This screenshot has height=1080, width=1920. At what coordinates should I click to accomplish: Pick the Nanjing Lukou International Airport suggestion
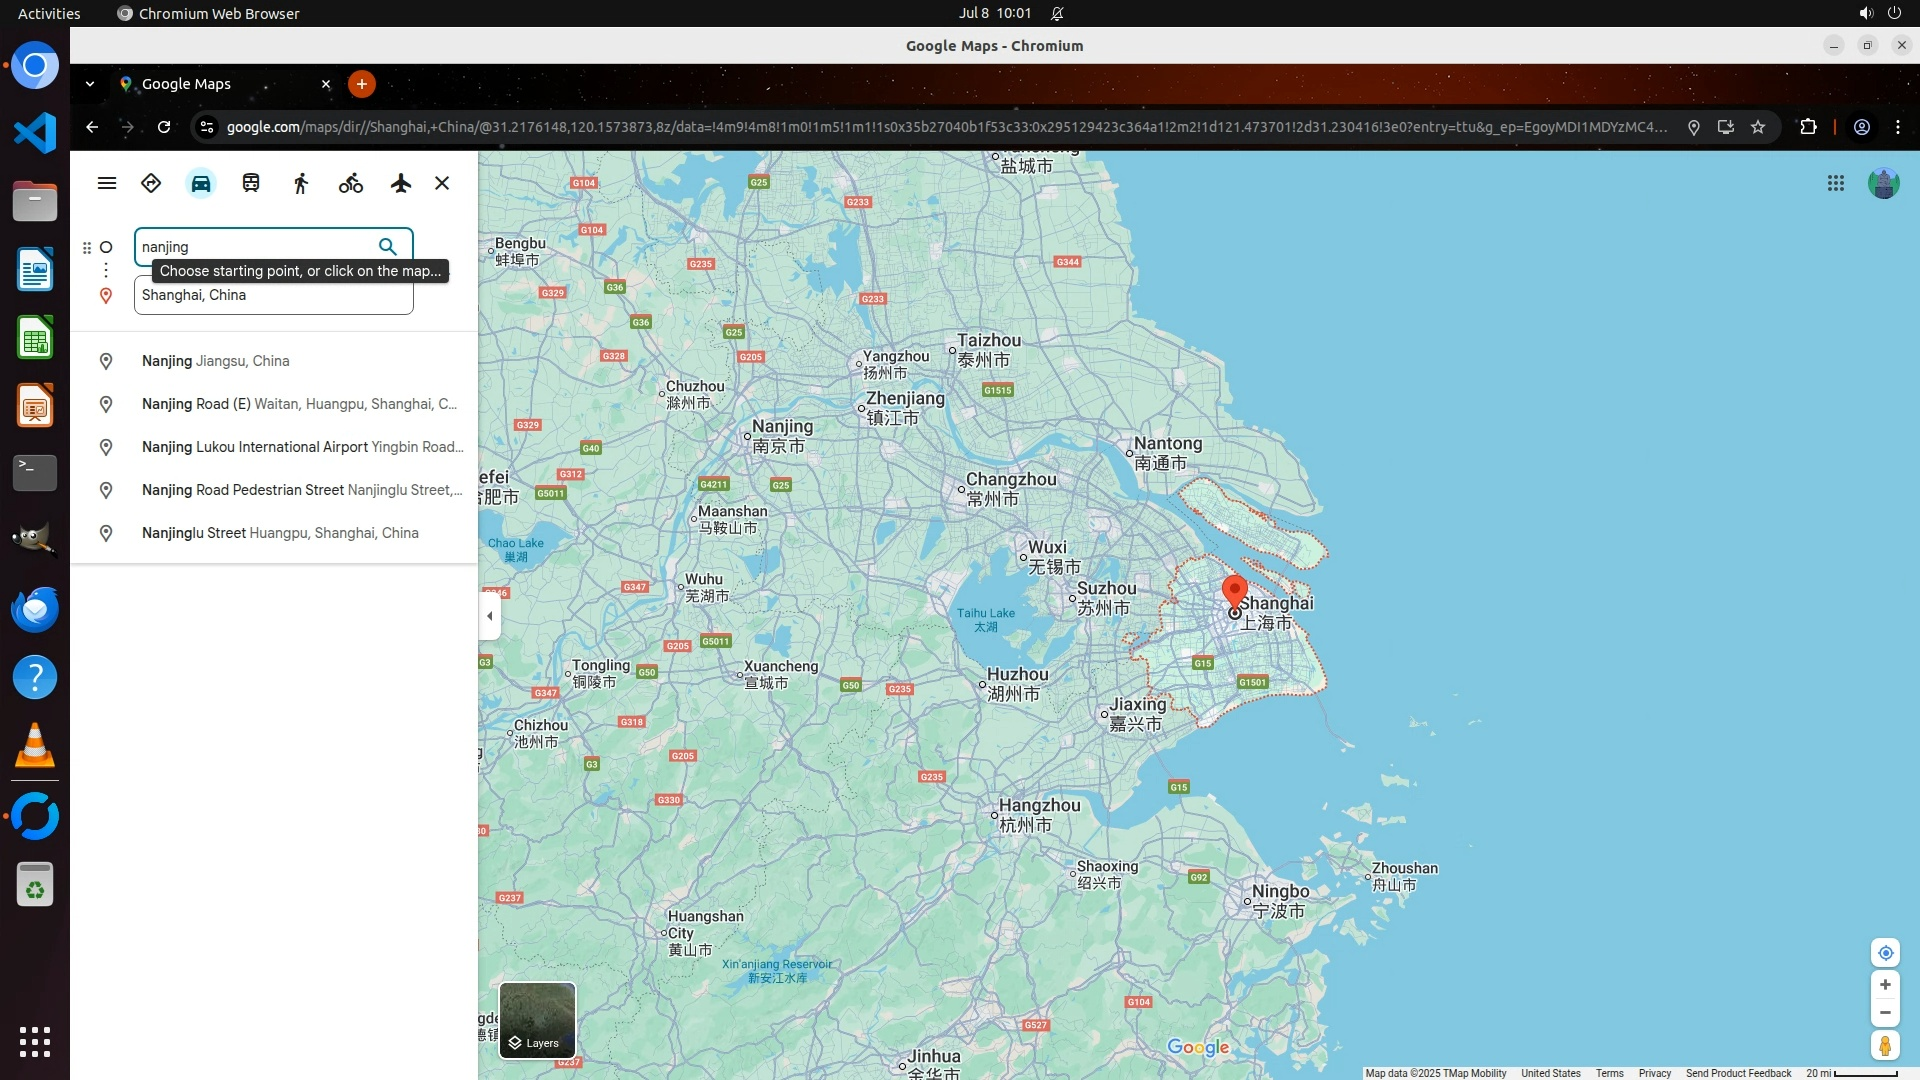[x=302, y=447]
